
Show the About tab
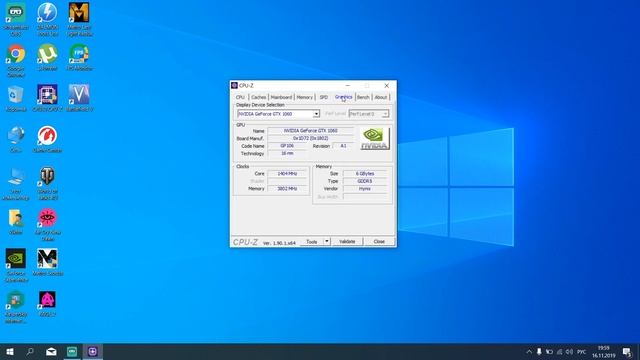coord(381,97)
